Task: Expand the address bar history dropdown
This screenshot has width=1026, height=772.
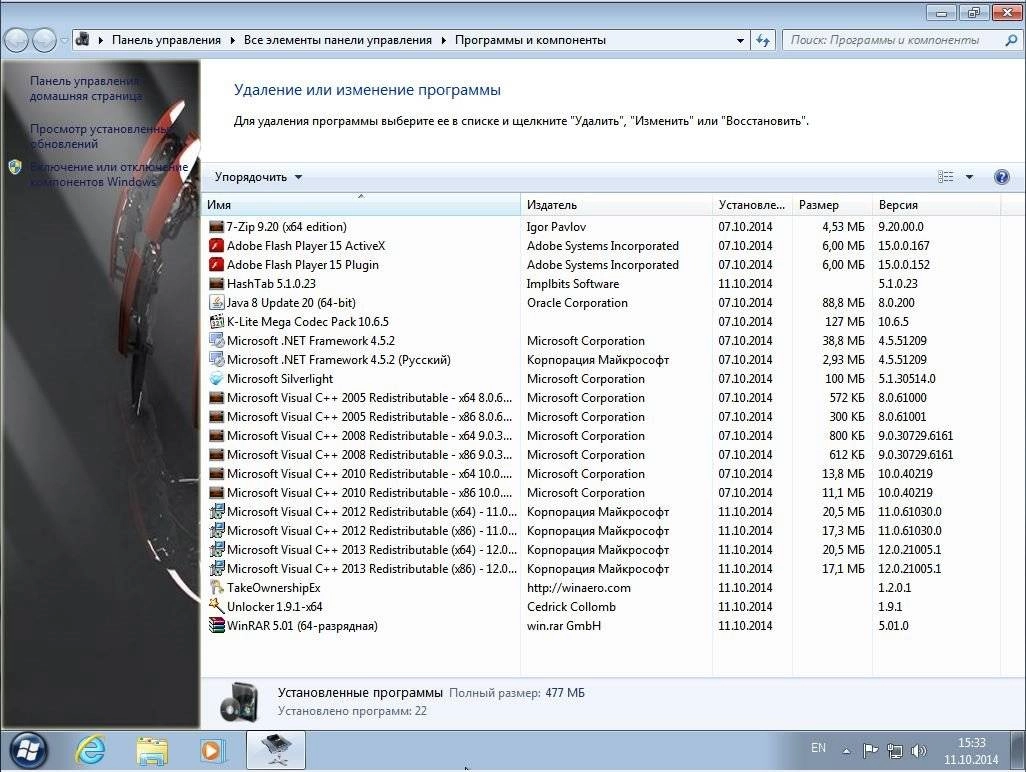Action: click(x=740, y=41)
